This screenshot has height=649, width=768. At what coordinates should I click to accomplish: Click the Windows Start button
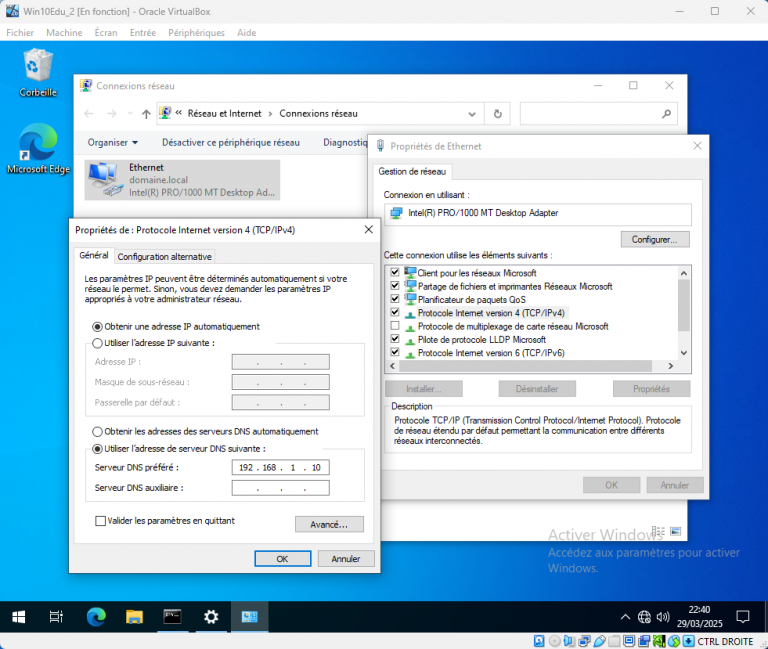pyautogui.click(x=19, y=617)
